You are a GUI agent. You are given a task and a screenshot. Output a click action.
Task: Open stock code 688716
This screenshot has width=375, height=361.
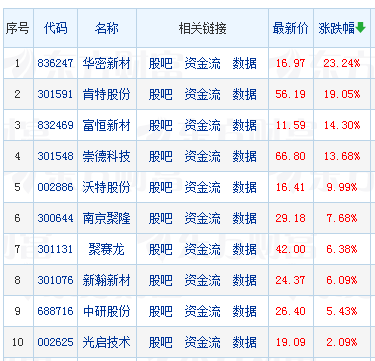[55, 311]
